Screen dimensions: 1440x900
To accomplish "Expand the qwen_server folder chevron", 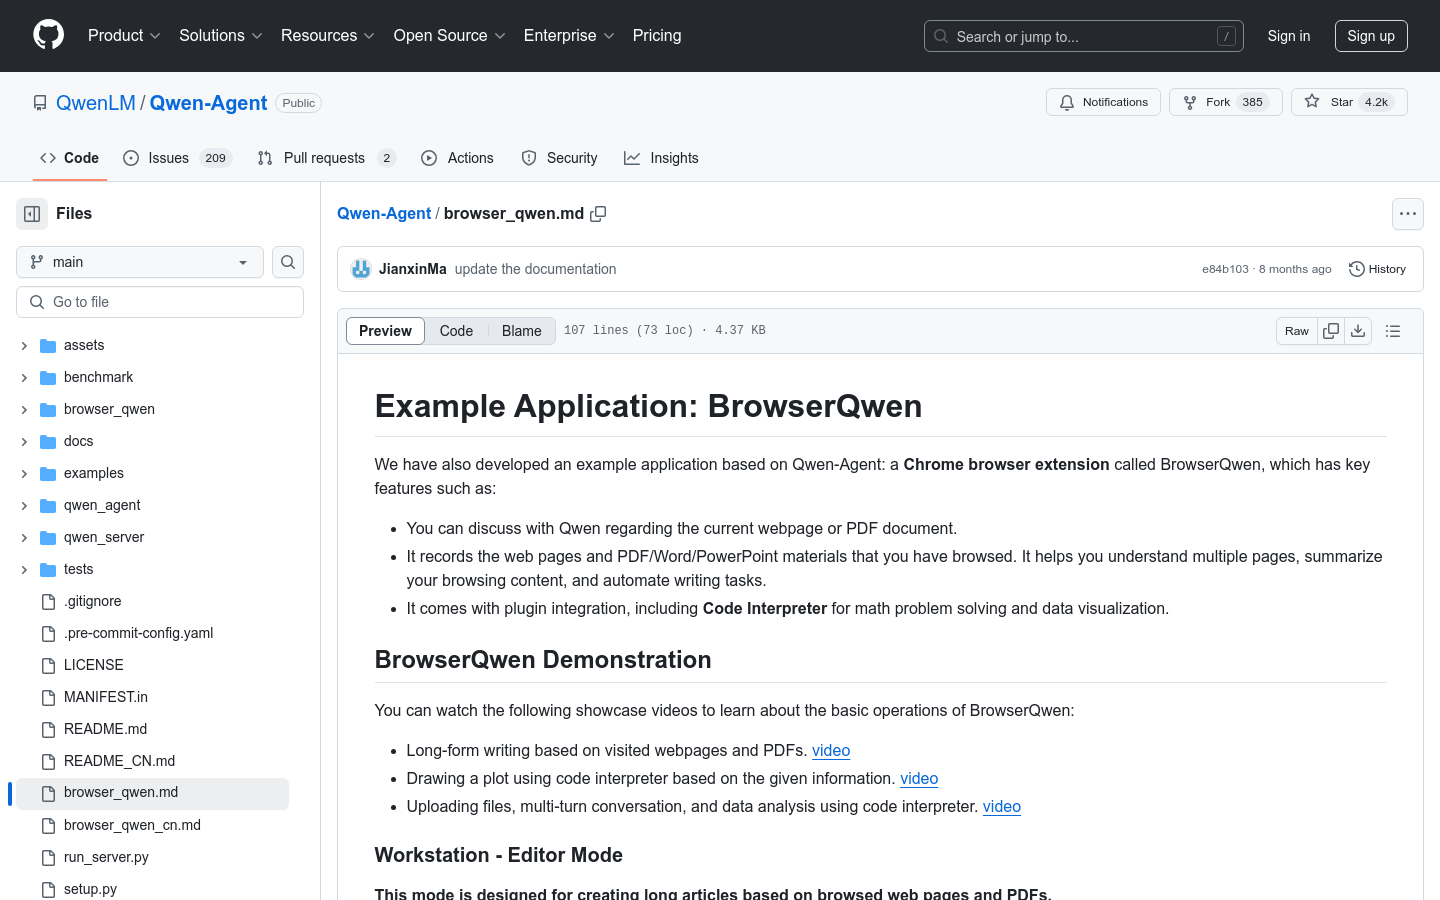I will (24, 537).
